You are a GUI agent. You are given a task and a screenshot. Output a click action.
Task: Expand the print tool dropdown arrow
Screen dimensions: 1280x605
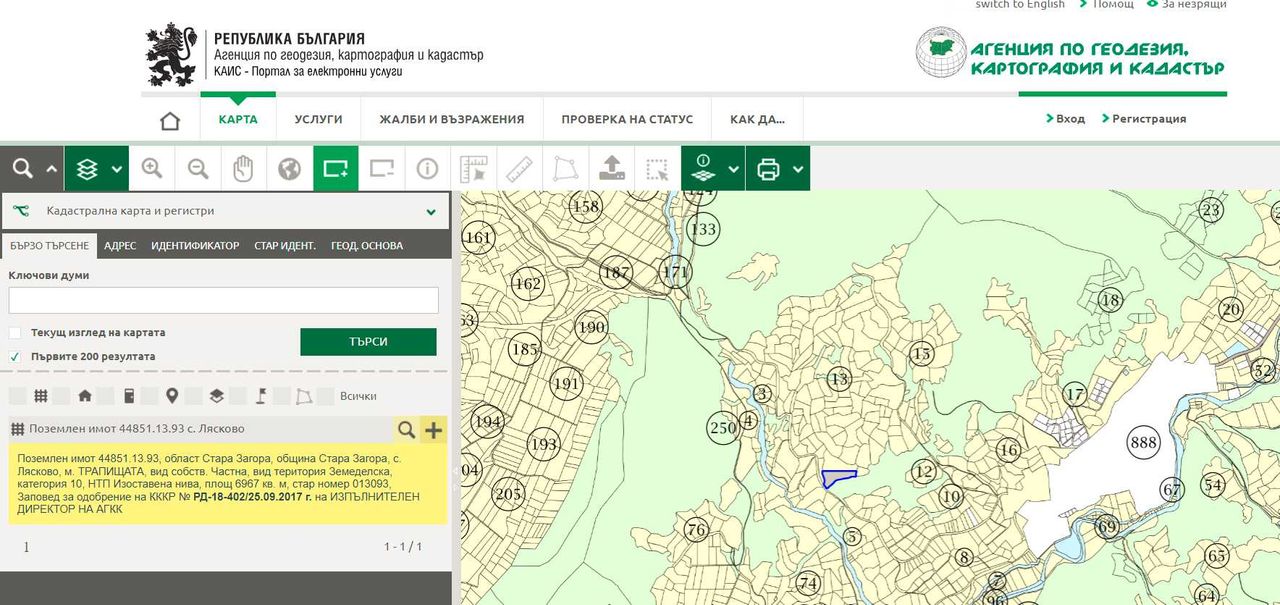(798, 169)
